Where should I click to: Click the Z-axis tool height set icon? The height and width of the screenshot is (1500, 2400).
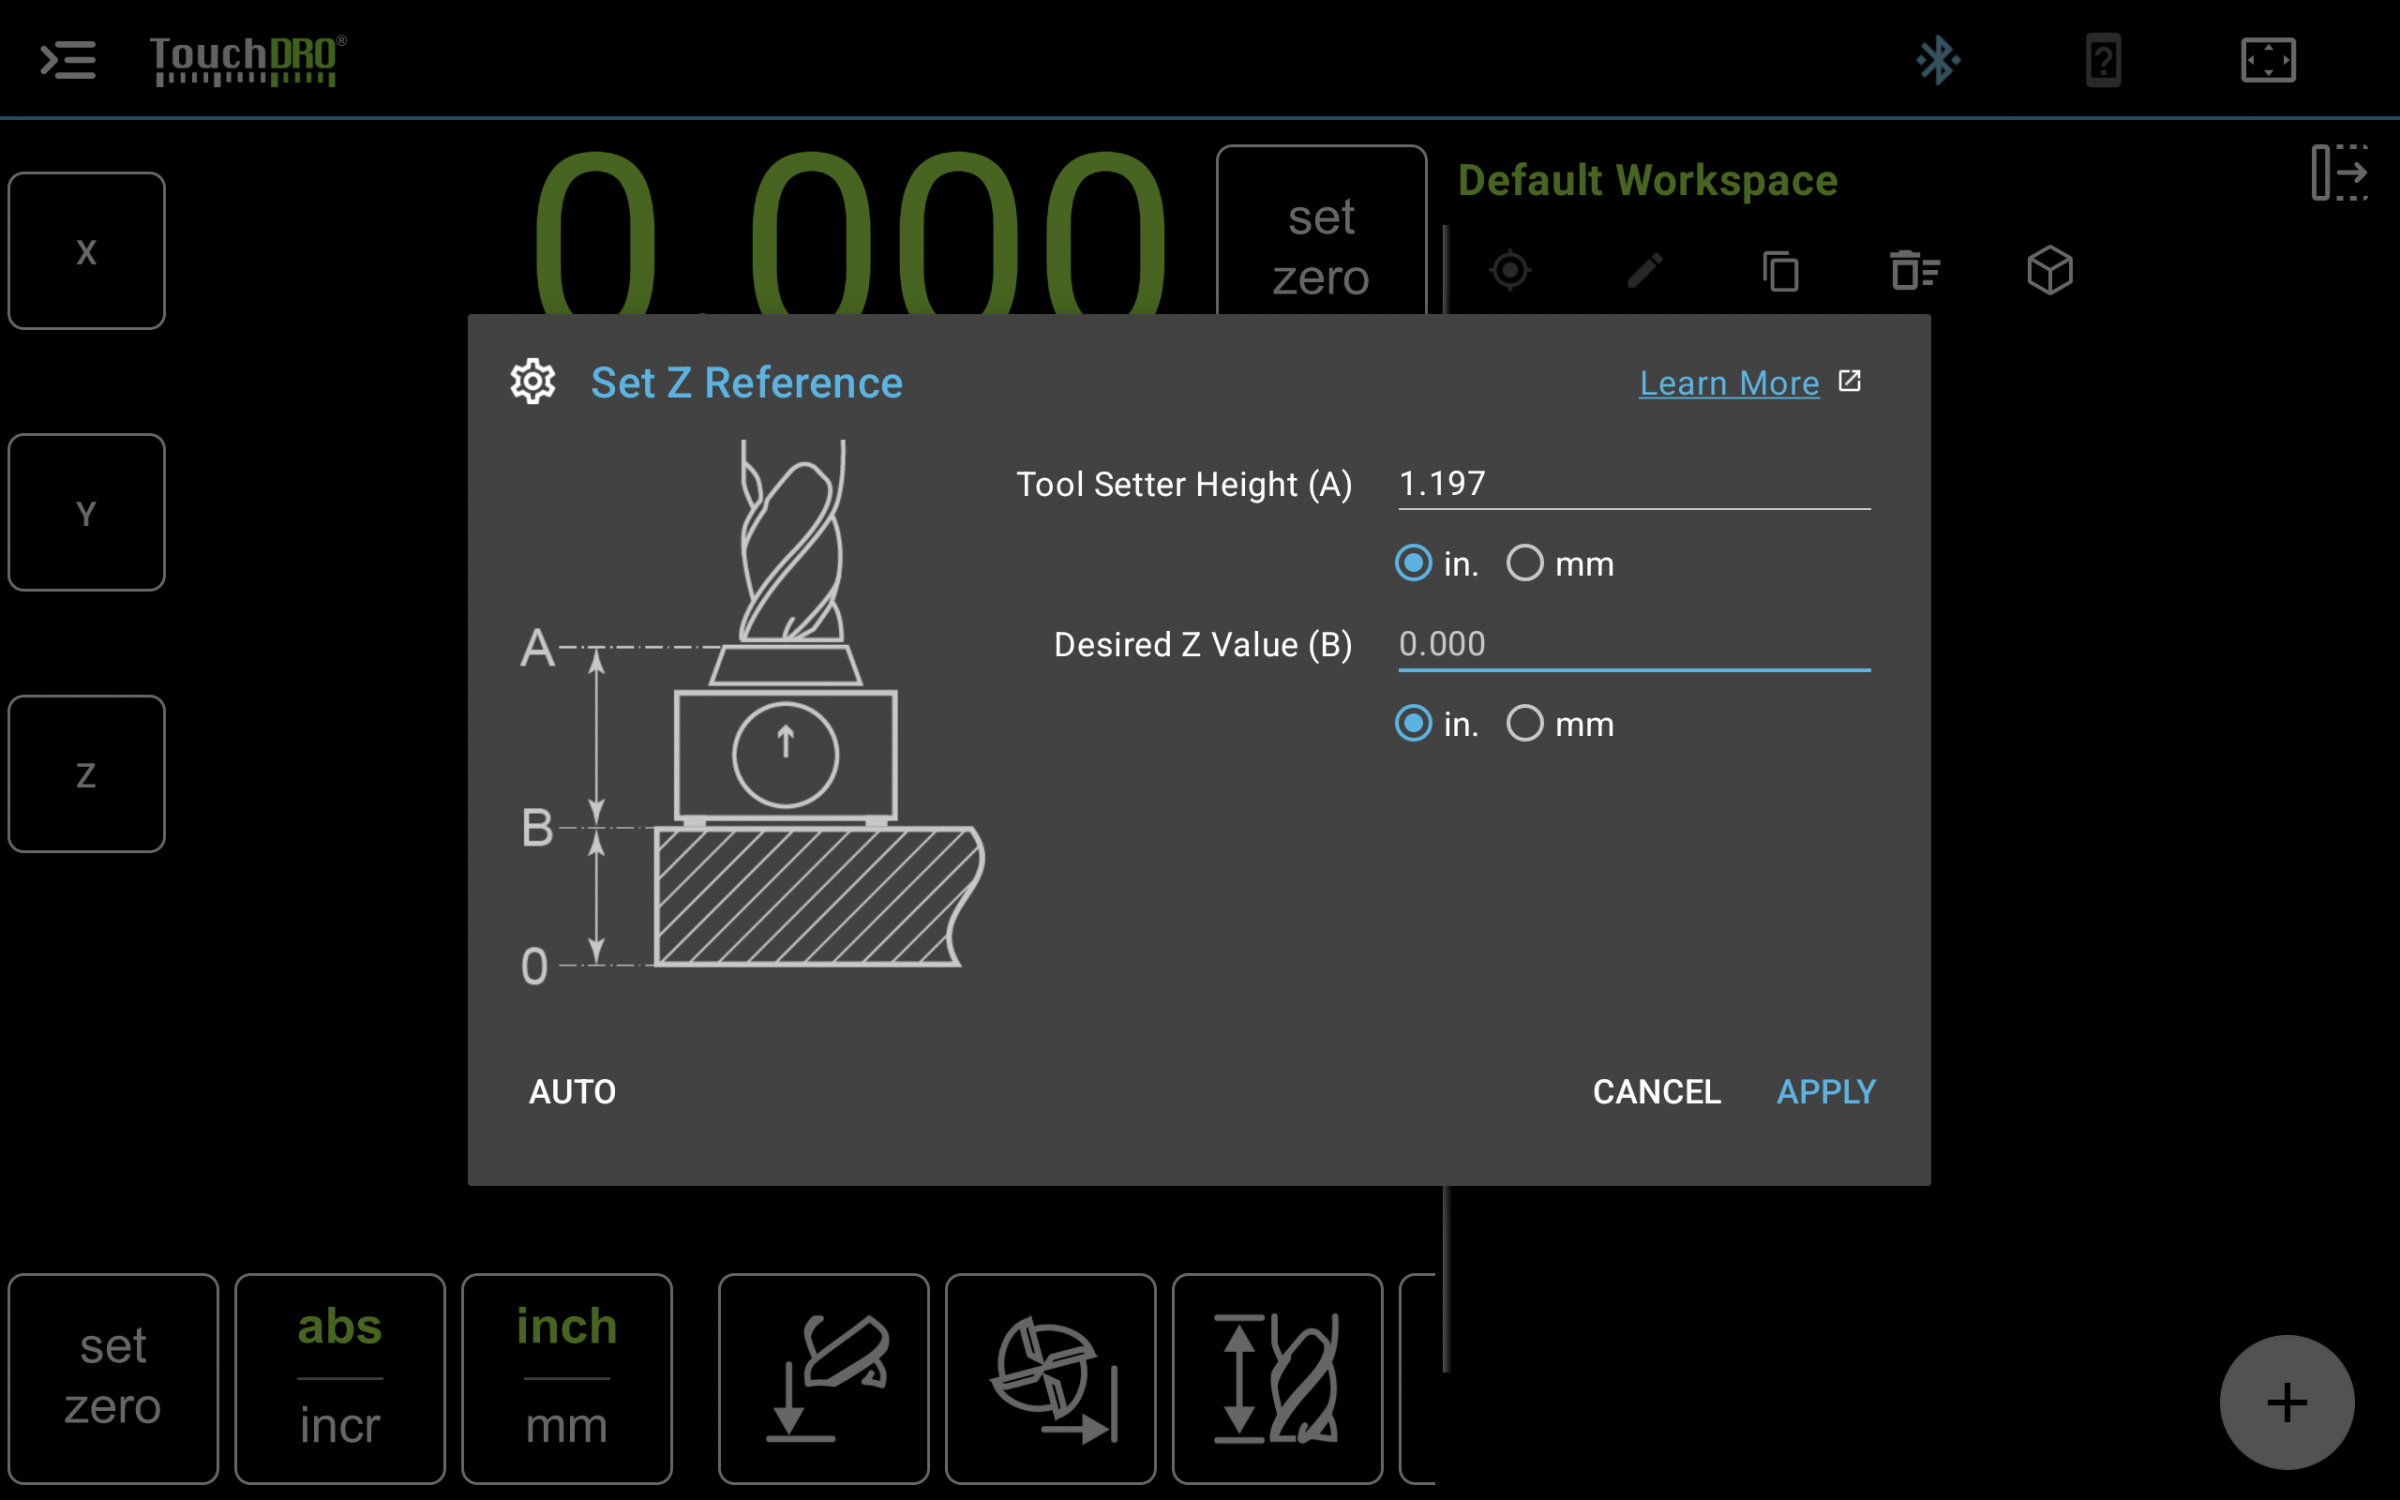click(1277, 1374)
